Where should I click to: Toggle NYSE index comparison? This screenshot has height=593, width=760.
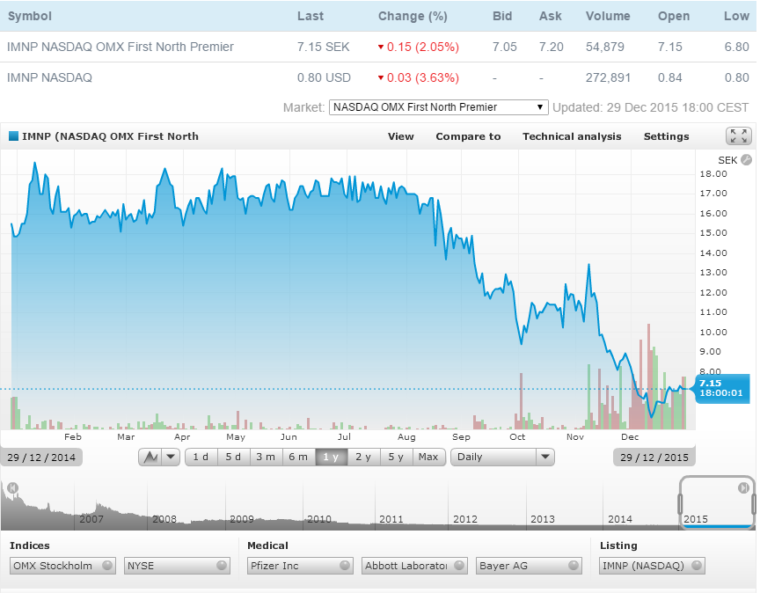pos(177,565)
